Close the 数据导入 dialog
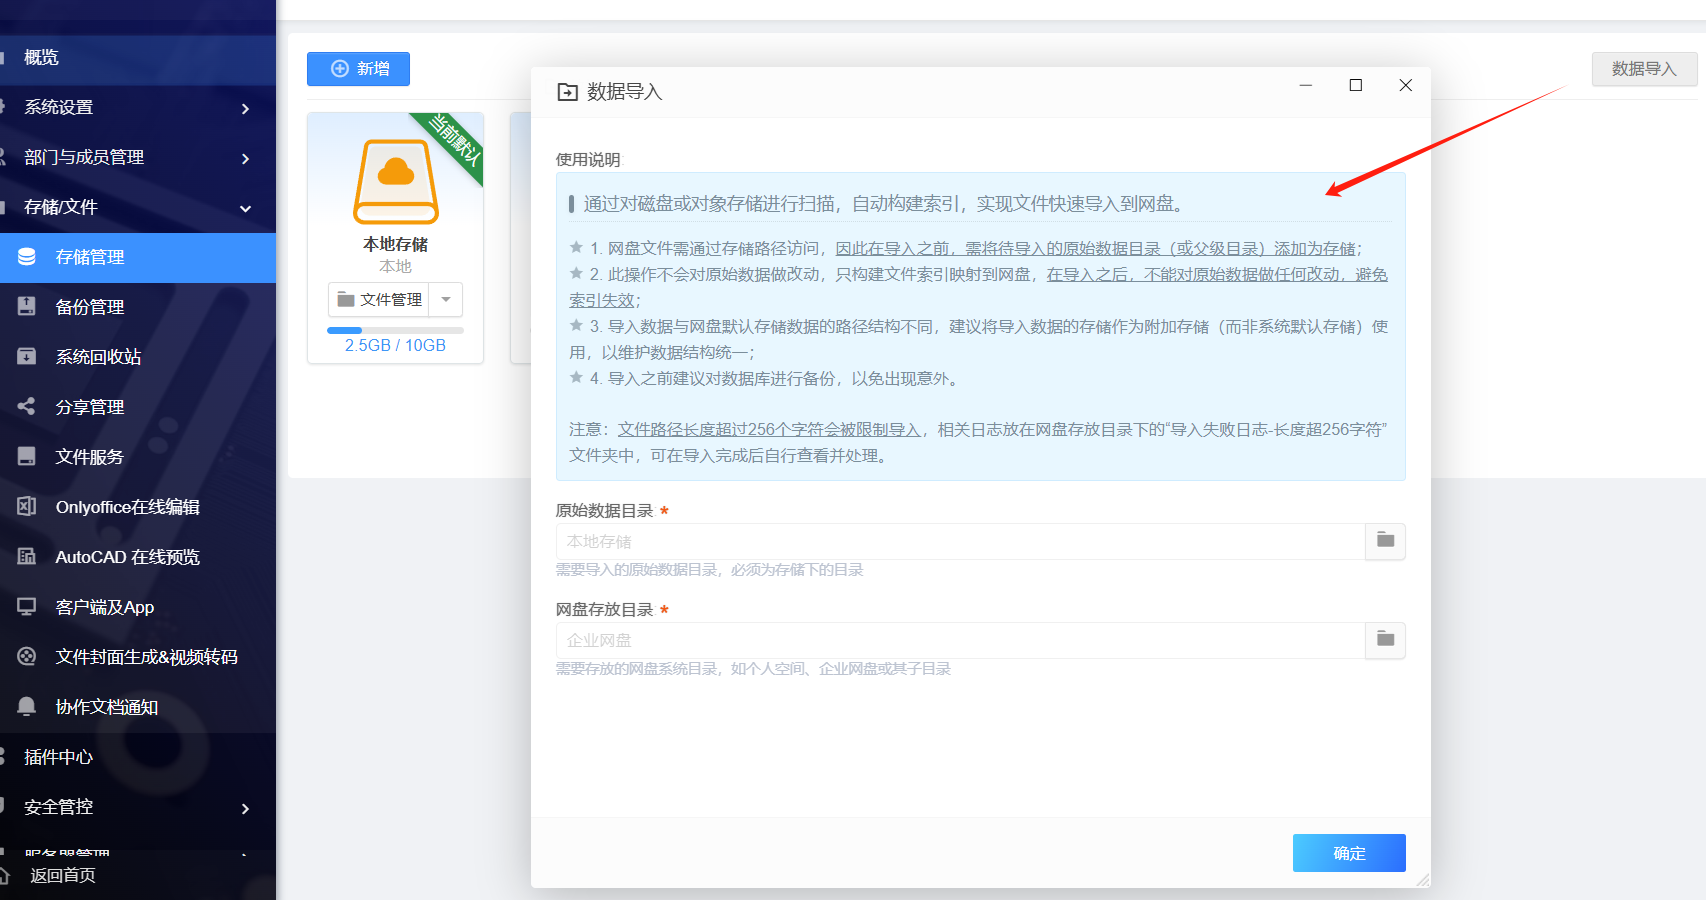Image resolution: width=1706 pixels, height=900 pixels. click(x=1405, y=86)
